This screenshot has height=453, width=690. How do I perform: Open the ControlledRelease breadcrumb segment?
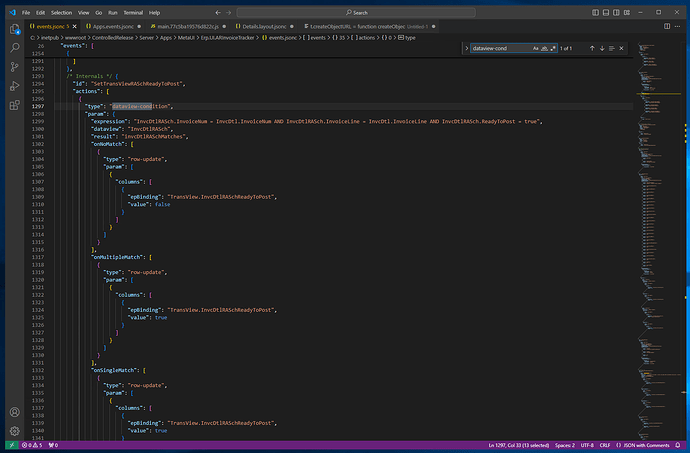coord(113,38)
